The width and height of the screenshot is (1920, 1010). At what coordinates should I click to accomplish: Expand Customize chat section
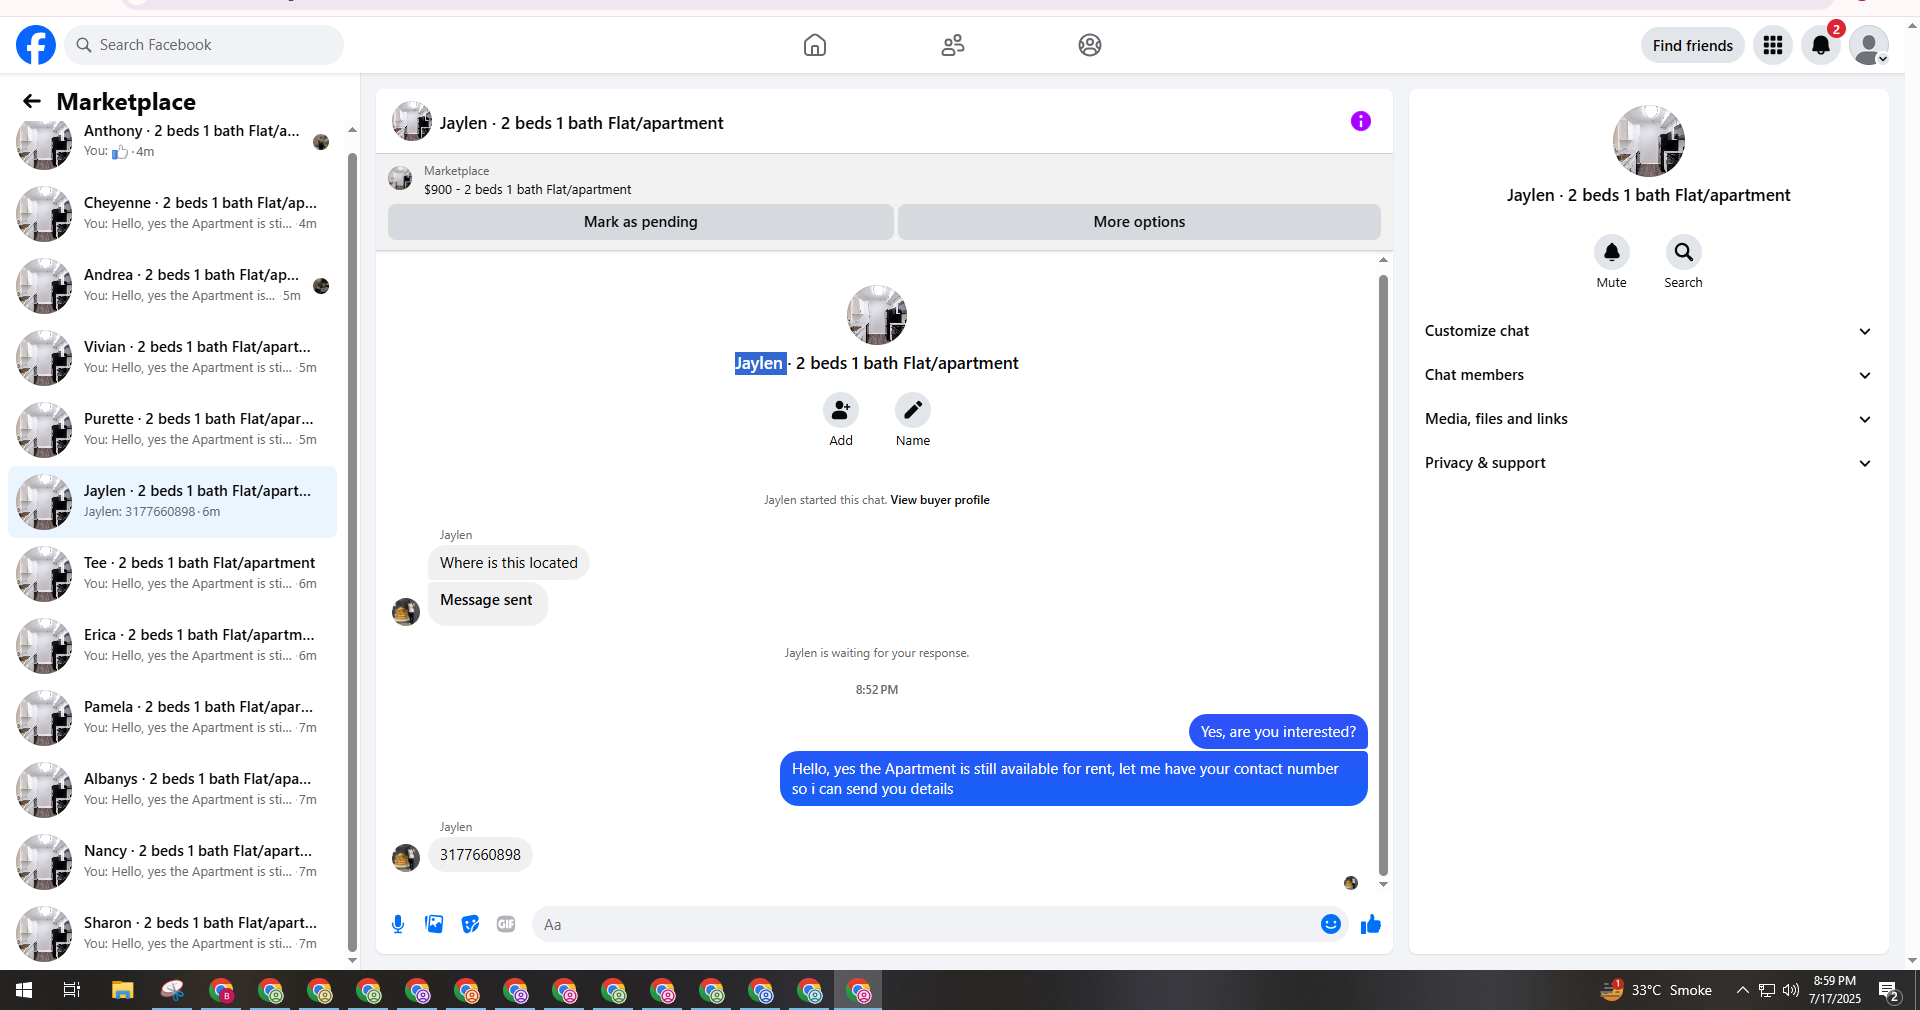1648,331
